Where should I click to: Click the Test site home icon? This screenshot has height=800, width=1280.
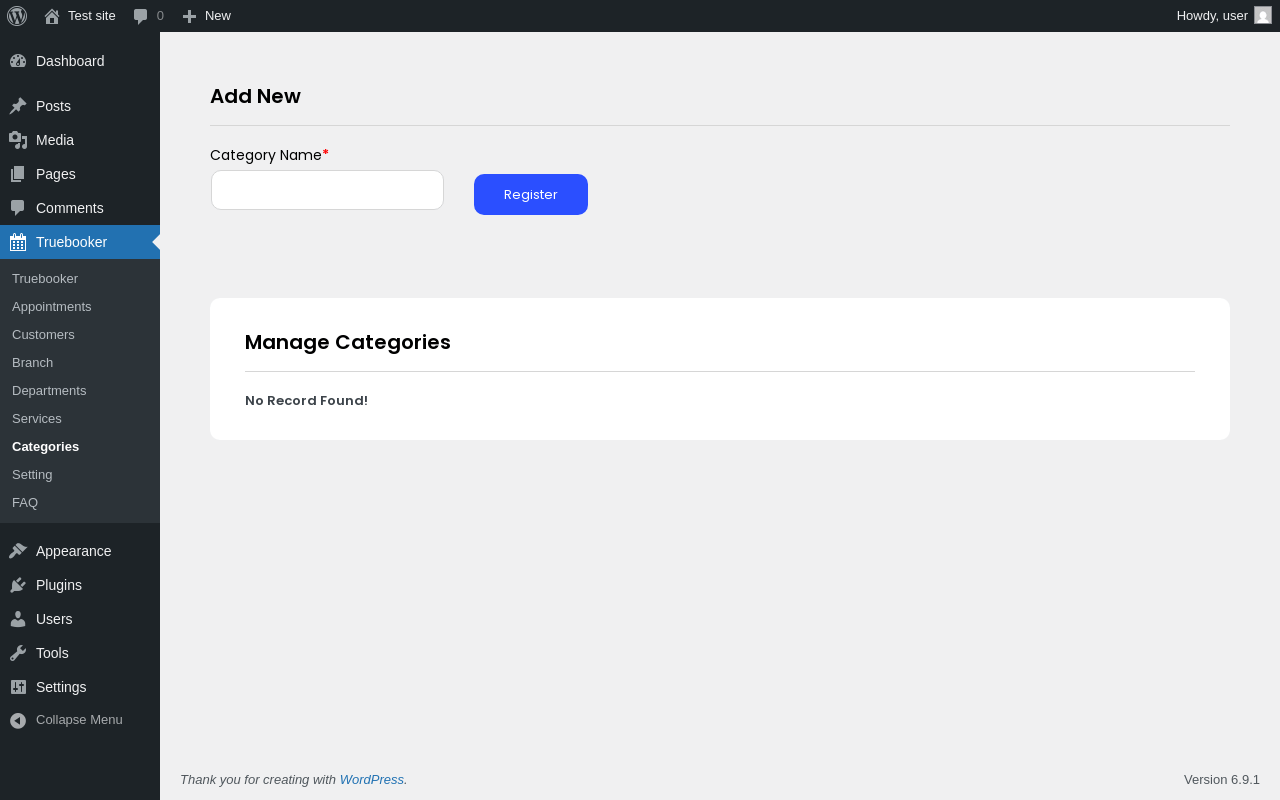[52, 16]
